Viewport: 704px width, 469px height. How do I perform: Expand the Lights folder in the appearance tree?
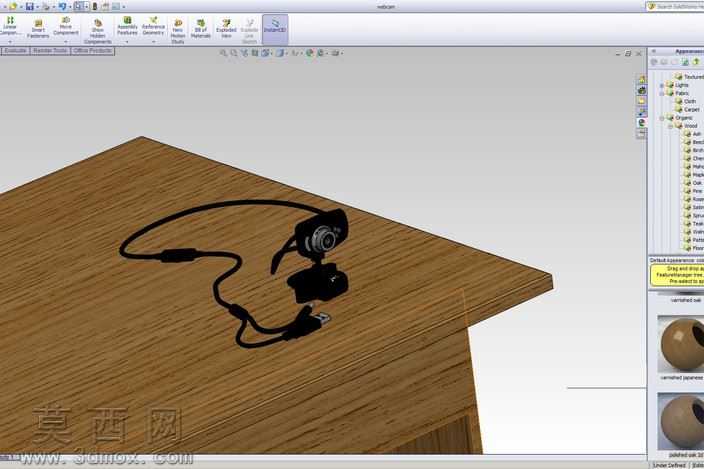(x=662, y=85)
